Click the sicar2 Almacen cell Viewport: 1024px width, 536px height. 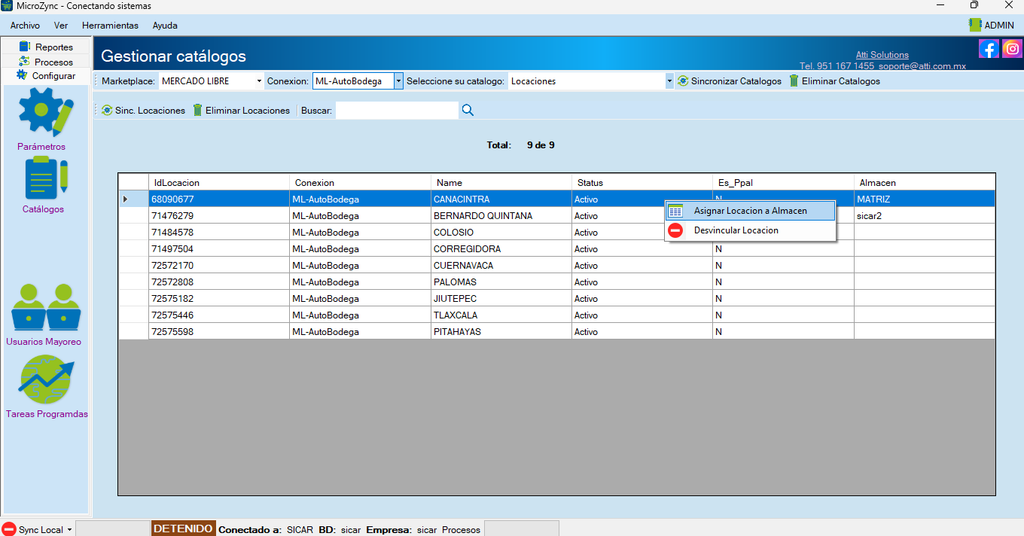pos(925,215)
